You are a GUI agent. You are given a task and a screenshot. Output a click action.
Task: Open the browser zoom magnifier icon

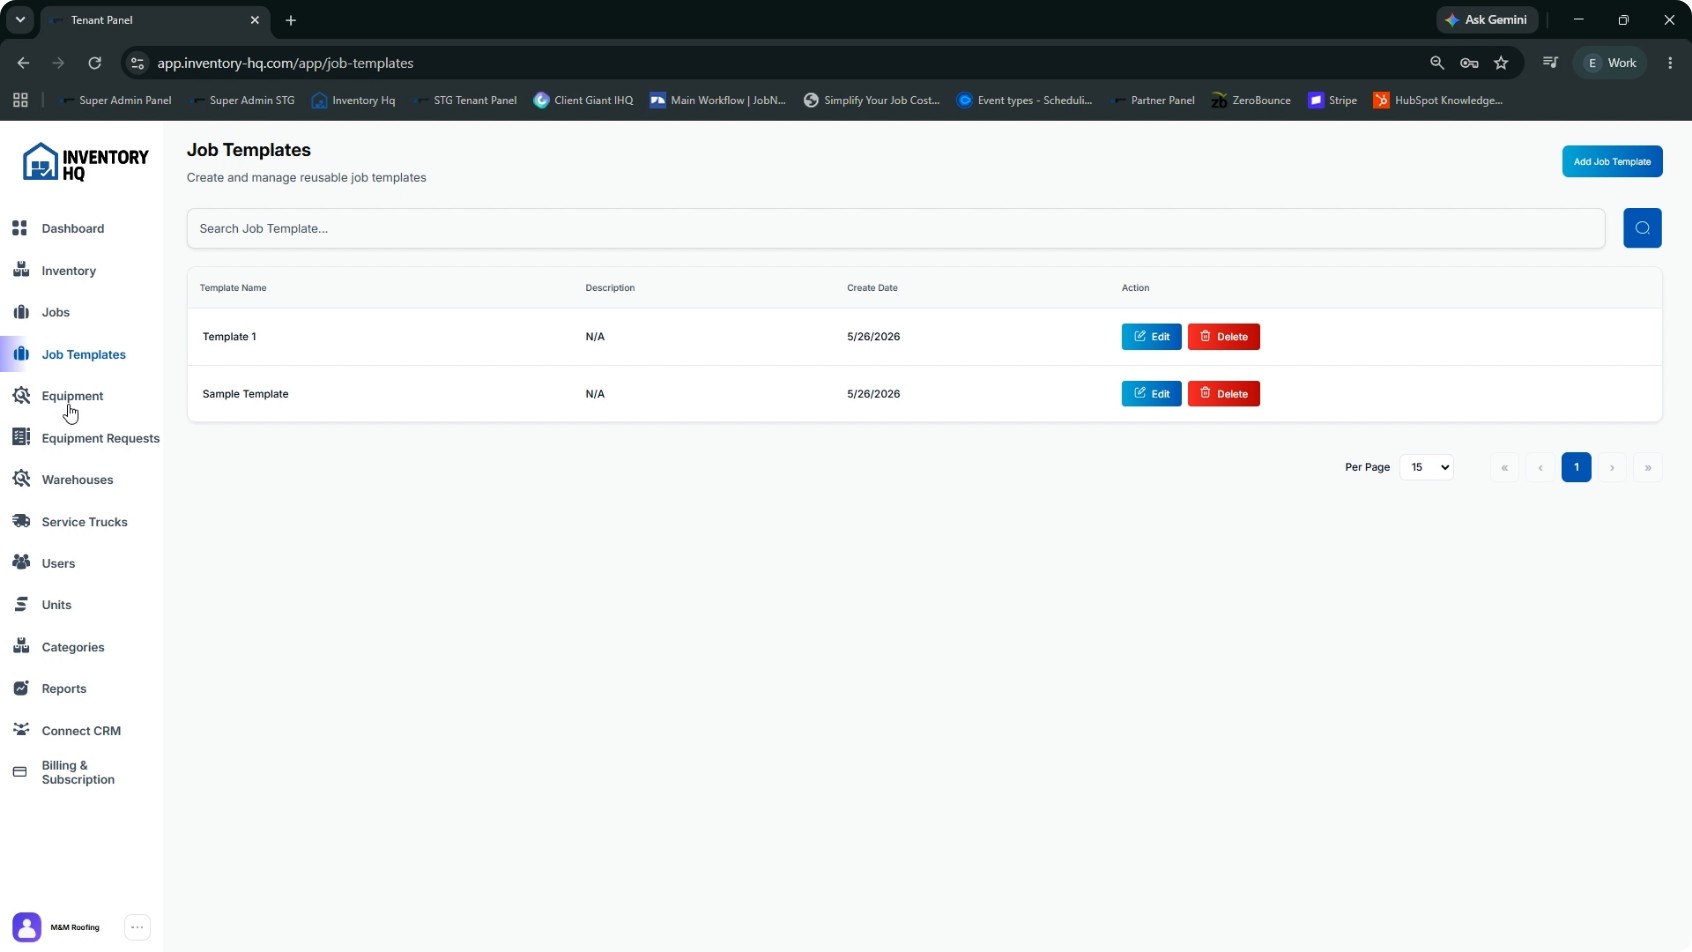click(1437, 63)
